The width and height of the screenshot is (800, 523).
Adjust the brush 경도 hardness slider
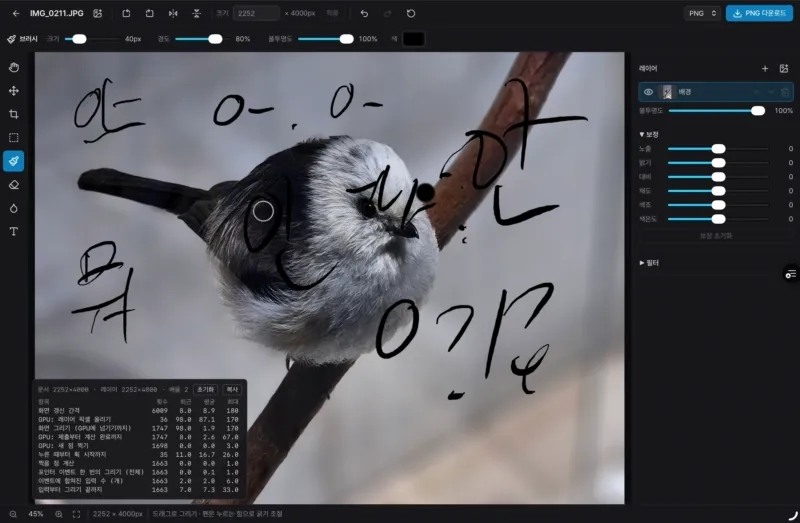pos(202,39)
